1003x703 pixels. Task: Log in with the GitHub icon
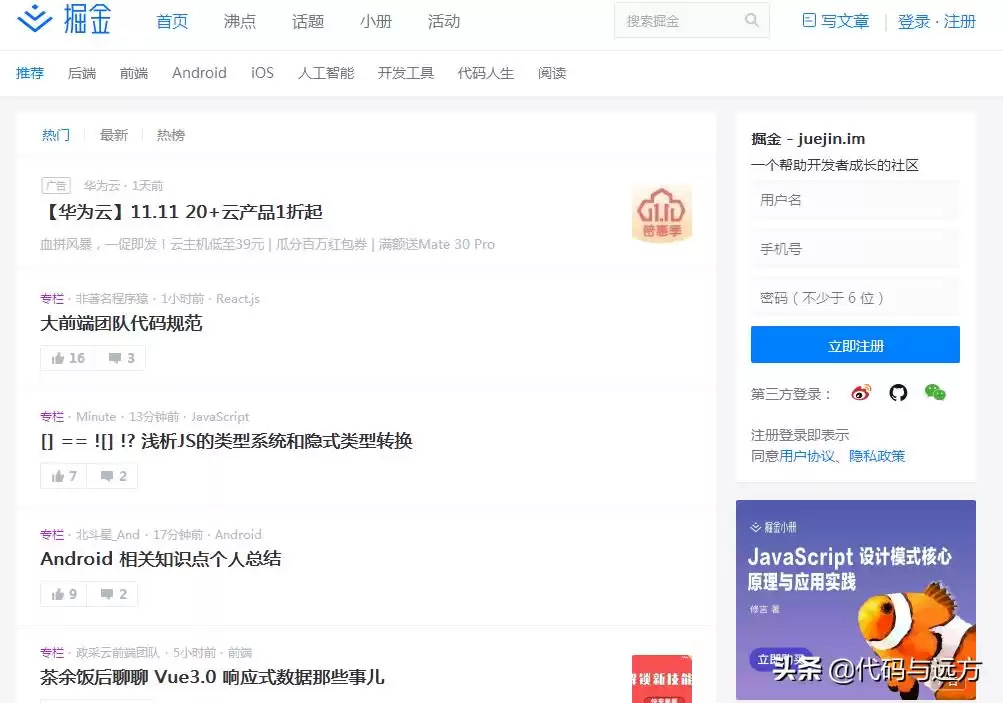pos(897,393)
